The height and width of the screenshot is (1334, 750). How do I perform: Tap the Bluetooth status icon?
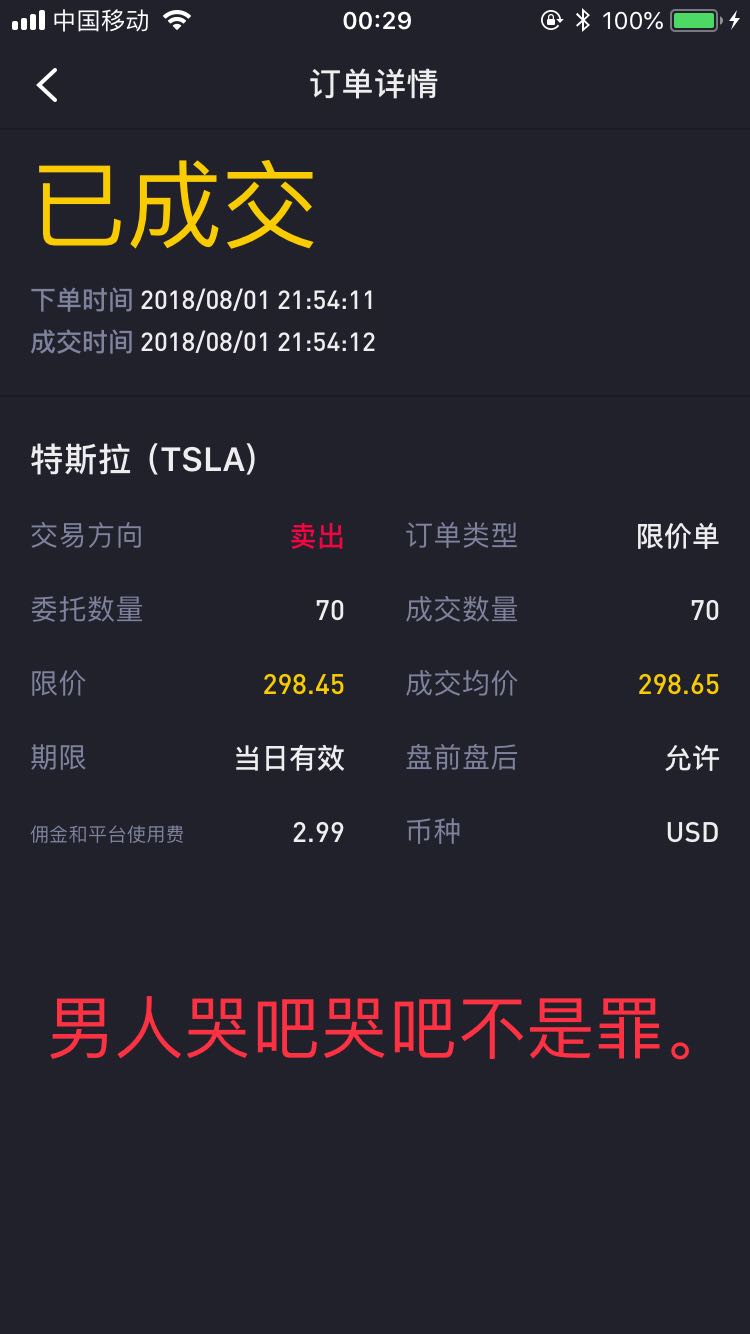pos(583,20)
